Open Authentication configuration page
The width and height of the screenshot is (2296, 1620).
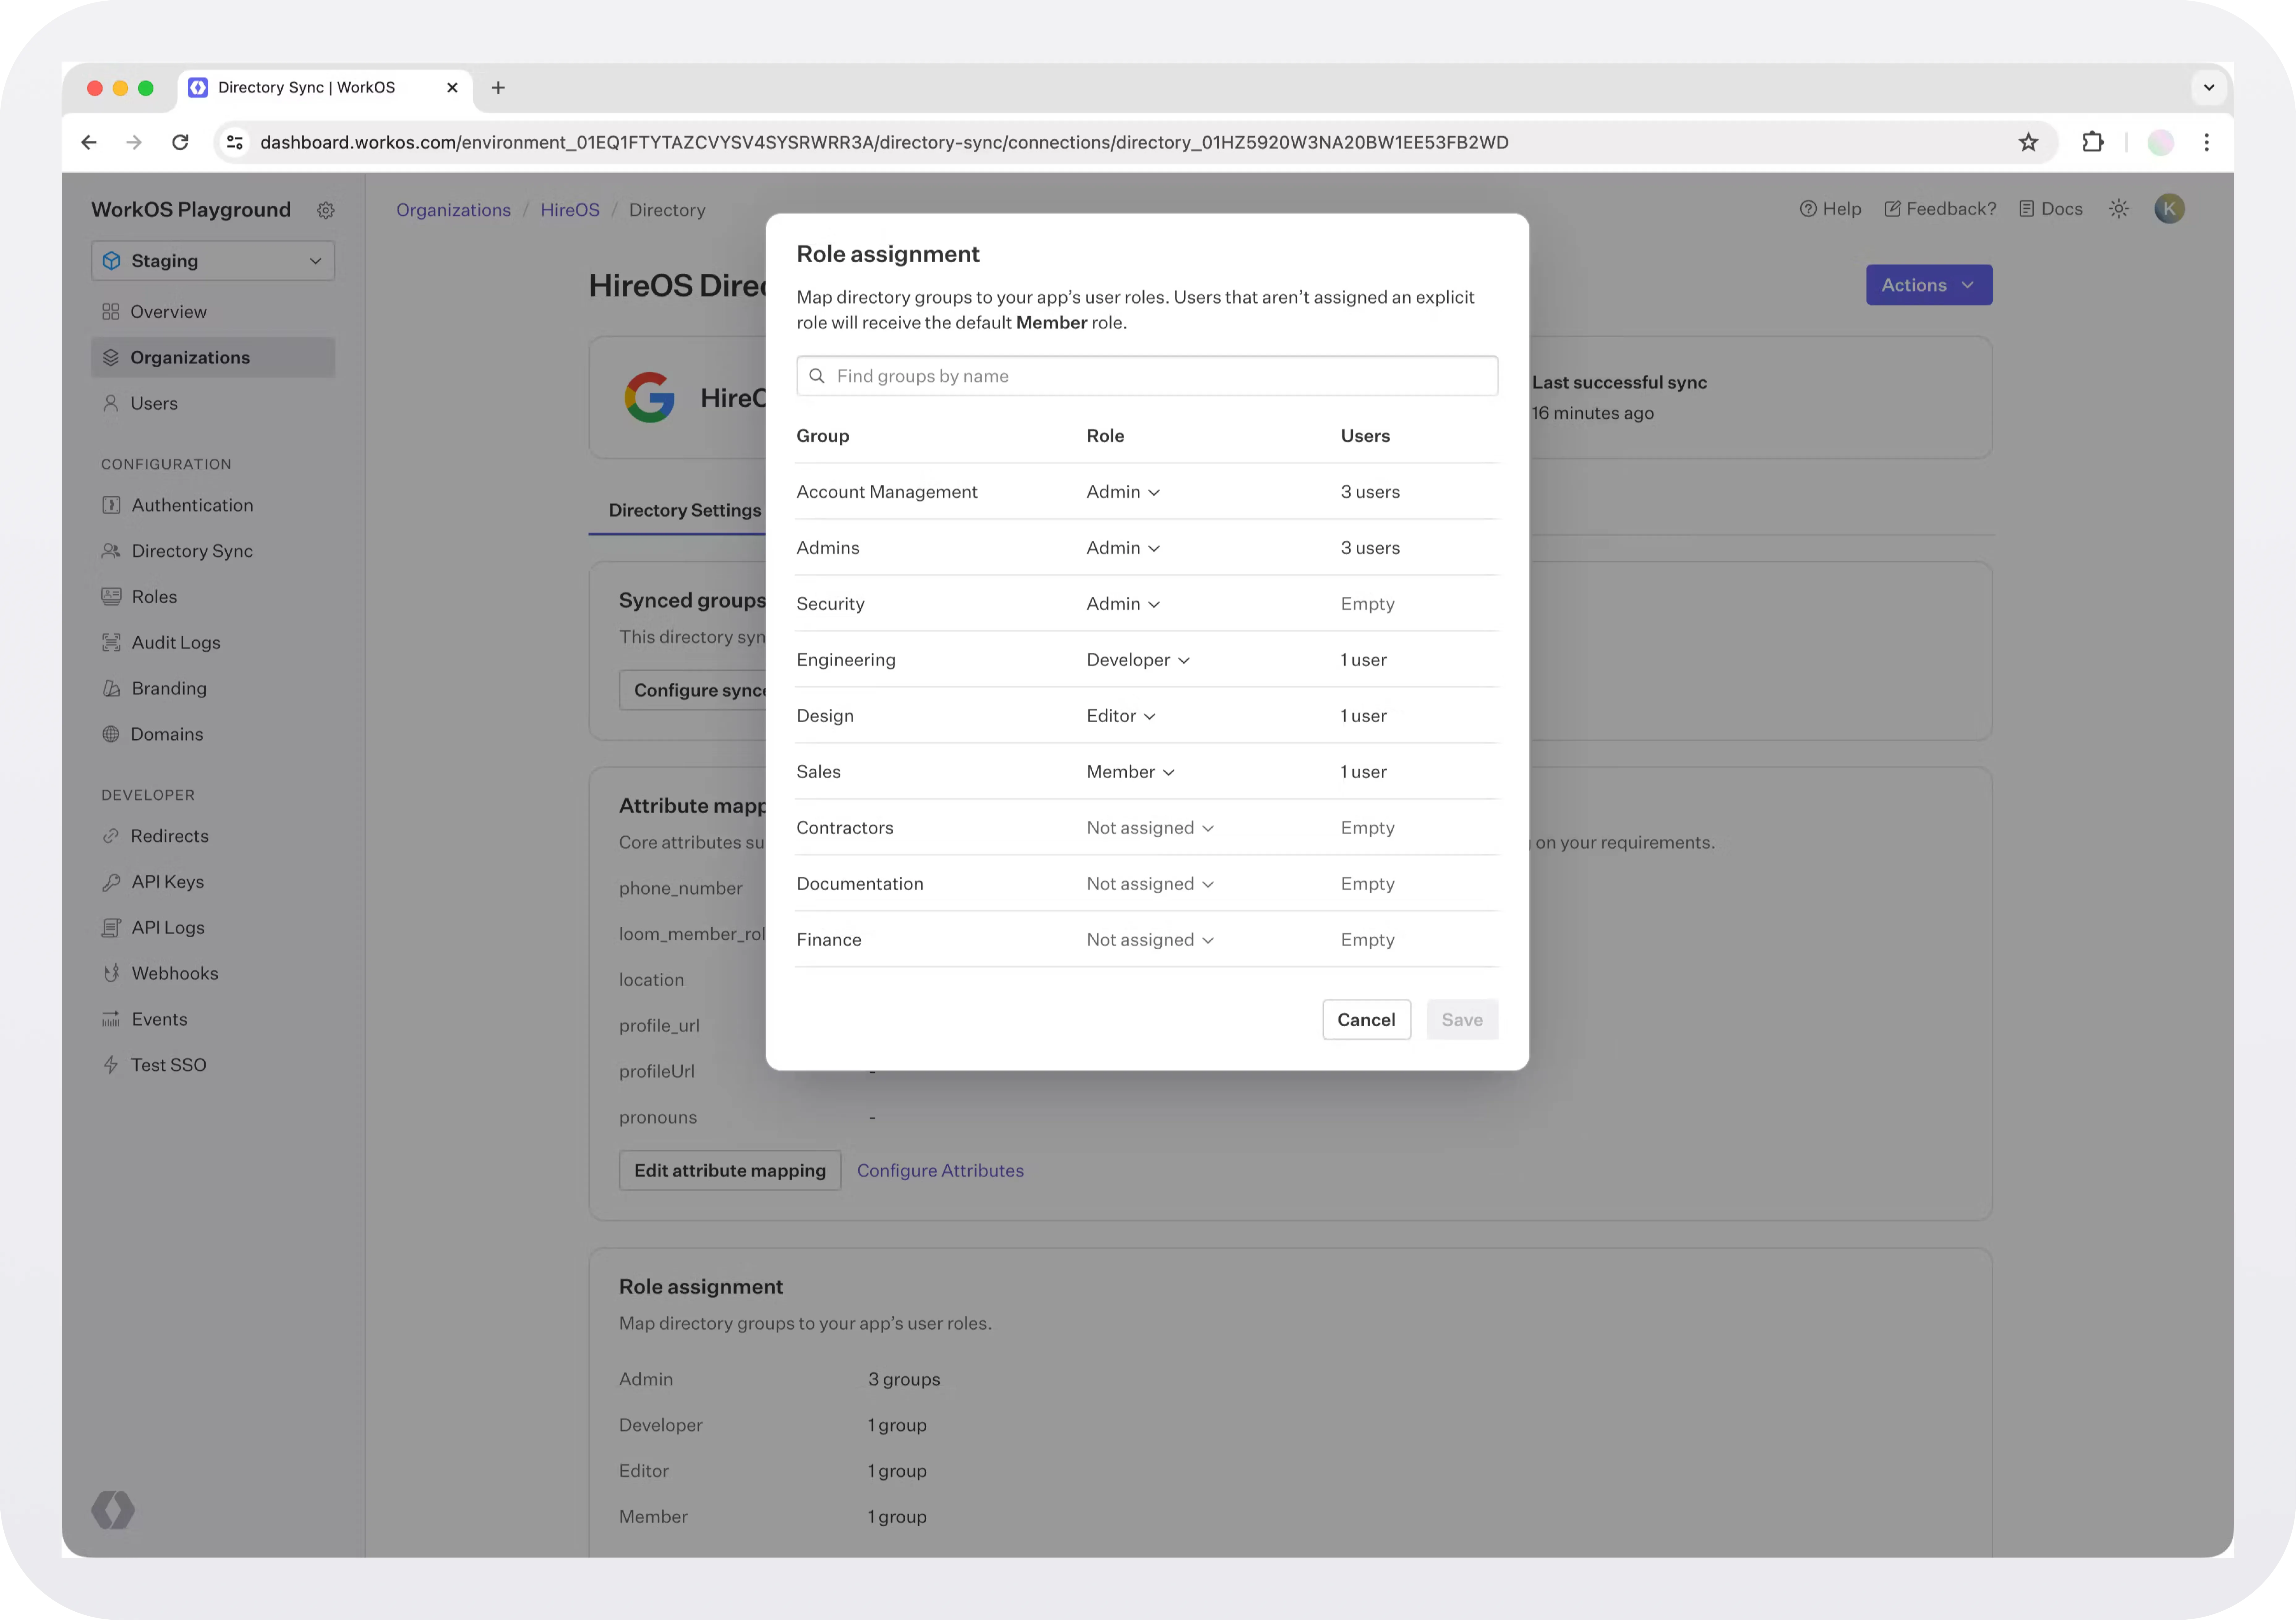coord(213,505)
